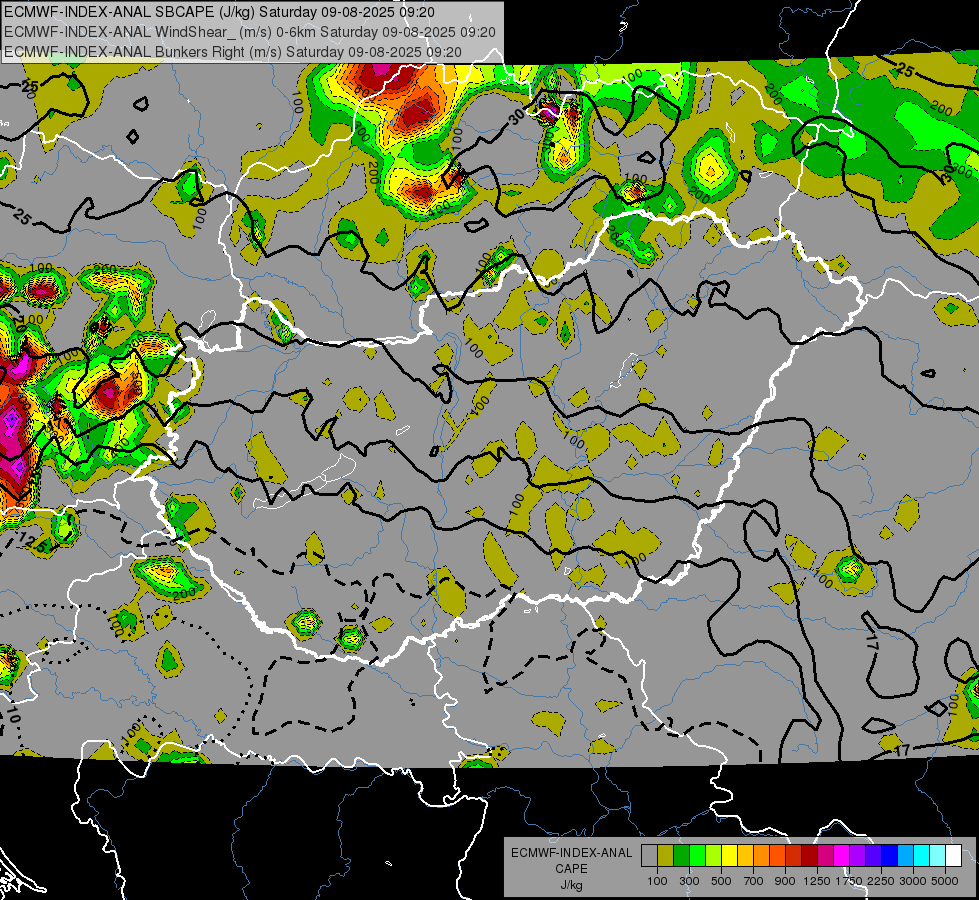Select the bright green legend swatch
This screenshot has height=900, width=979.
point(697,856)
